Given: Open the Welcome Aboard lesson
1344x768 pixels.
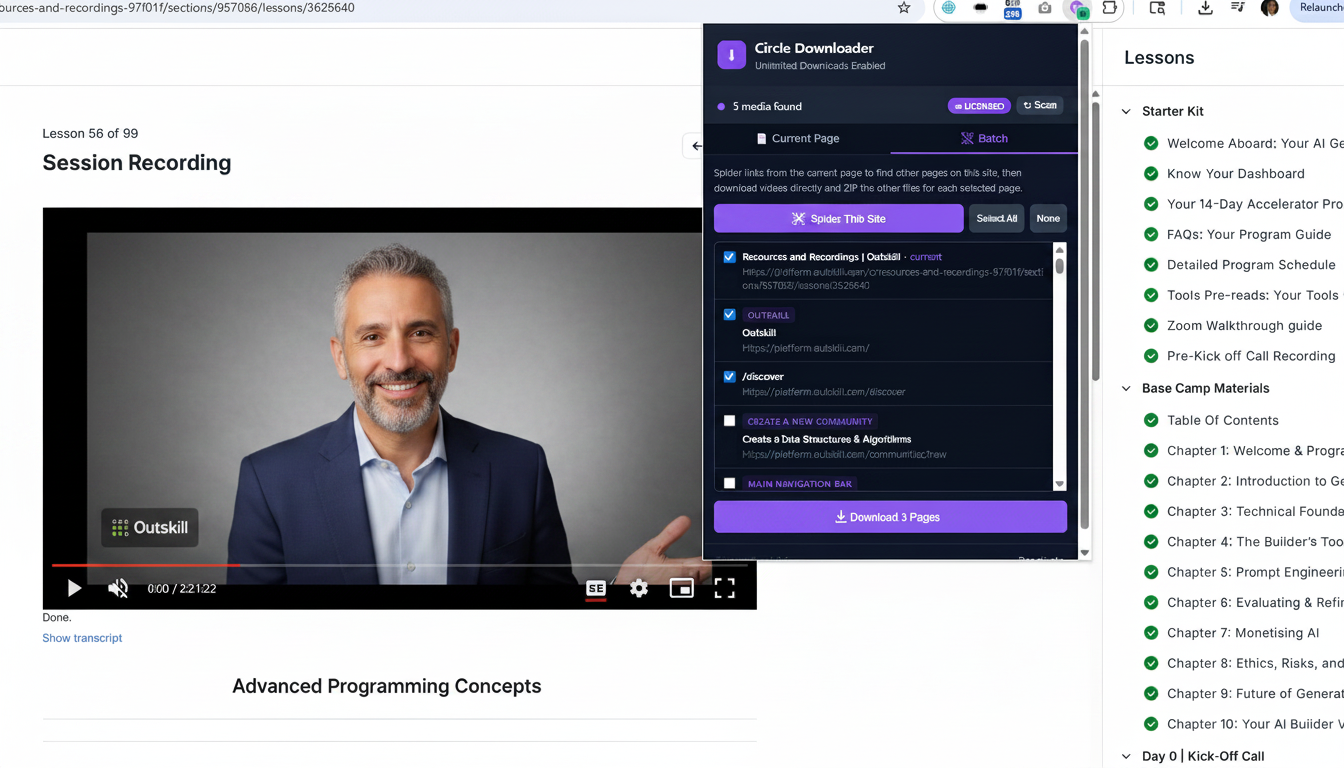Looking at the screenshot, I should point(1255,143).
